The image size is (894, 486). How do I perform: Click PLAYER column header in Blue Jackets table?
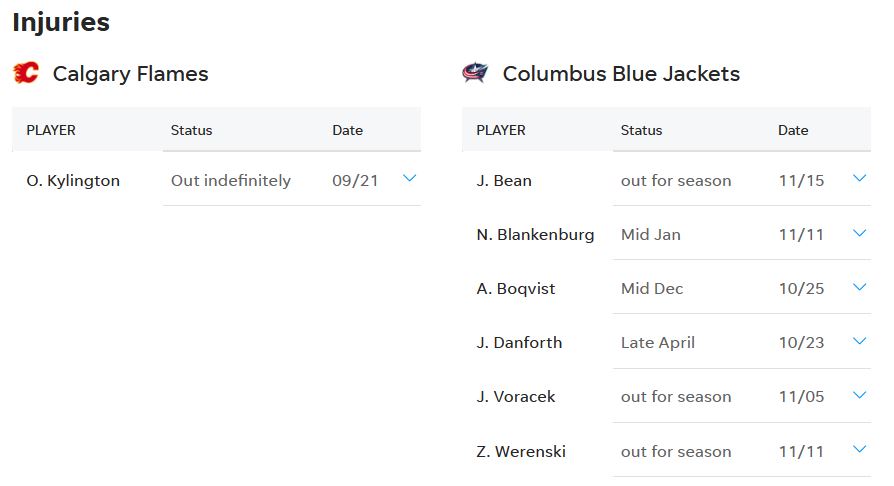click(x=501, y=130)
